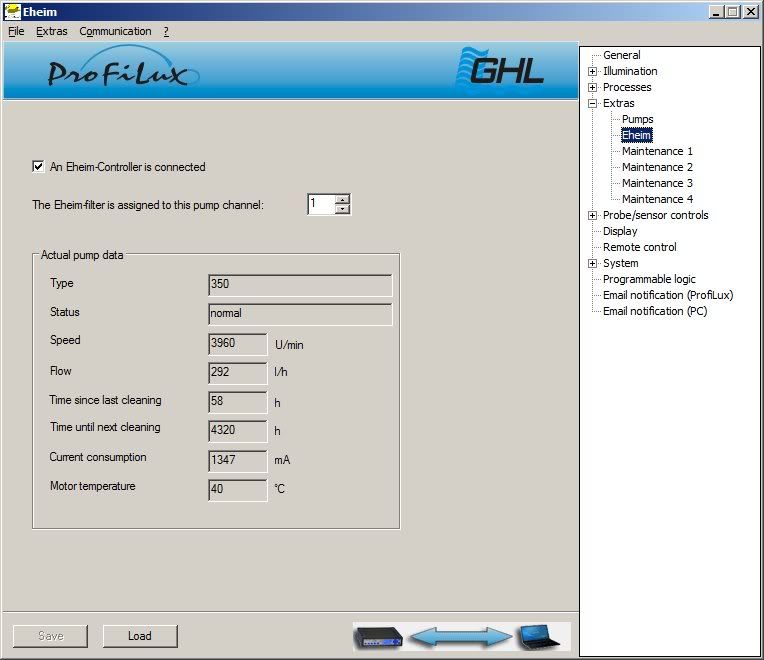This screenshot has width=764, height=660.
Task: Click the blue double-arrow connection icon
Action: click(x=460, y=637)
